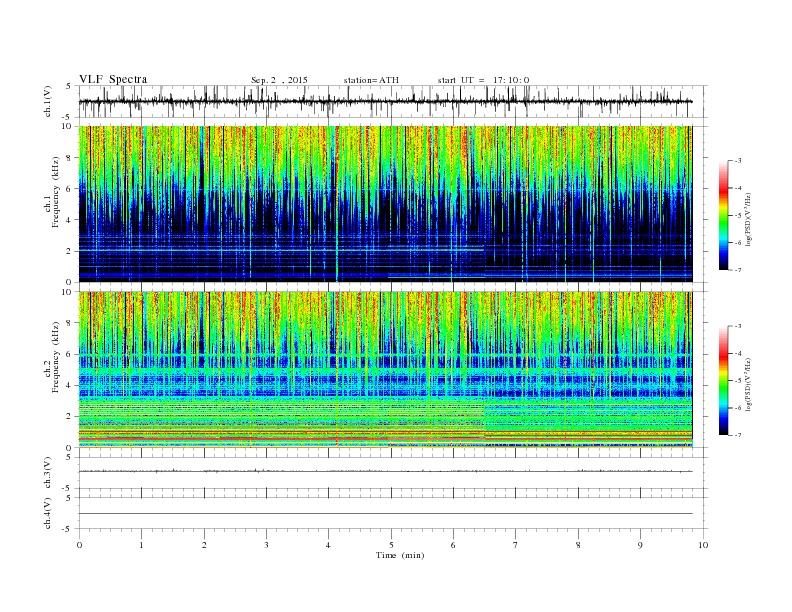
Task: Select the "Time (min)" axis title
Action: (400, 555)
